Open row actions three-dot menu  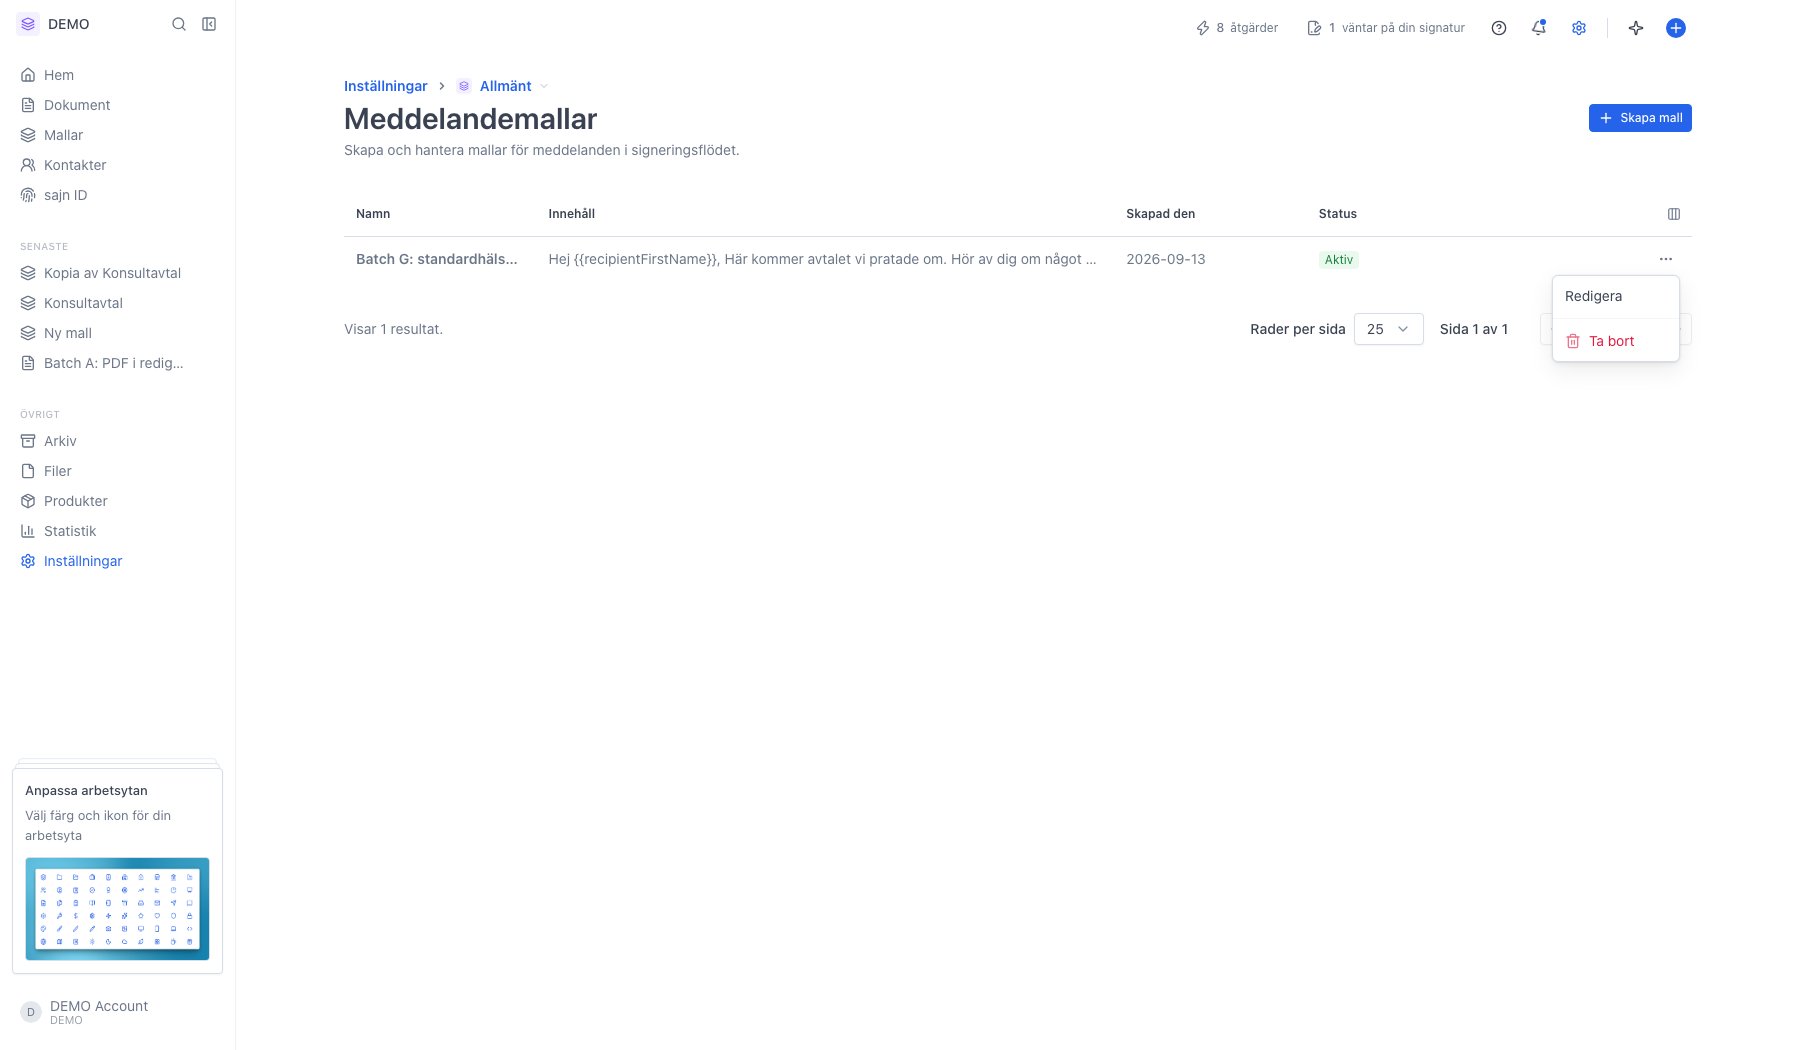(1665, 259)
